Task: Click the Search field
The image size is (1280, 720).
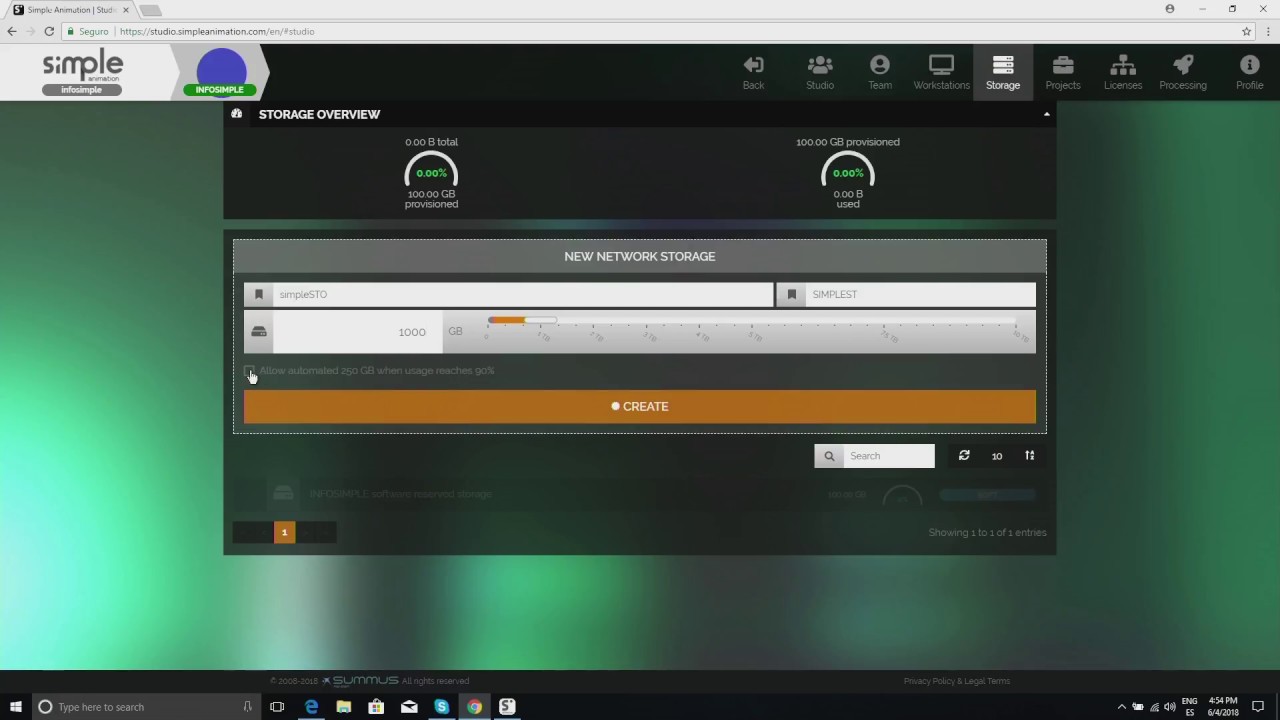Action: click(x=889, y=456)
